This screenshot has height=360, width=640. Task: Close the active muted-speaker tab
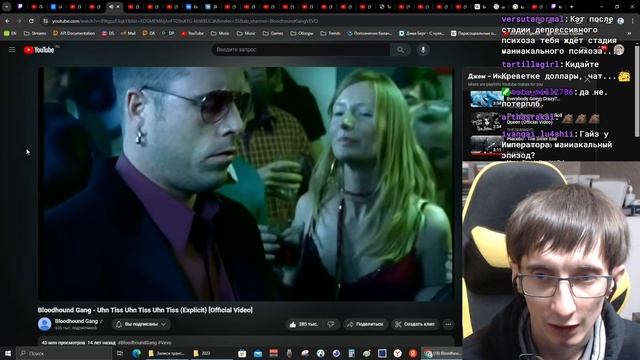[x=118, y=7]
